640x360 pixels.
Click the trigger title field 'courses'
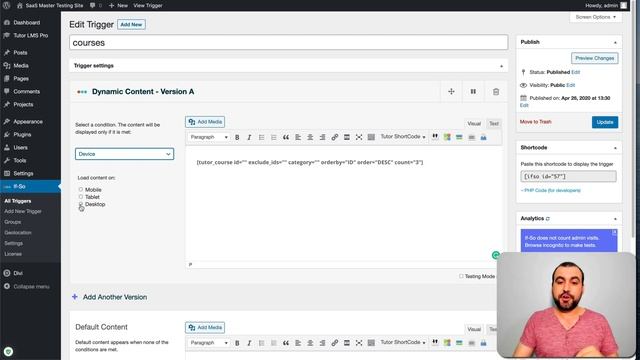tap(289, 43)
